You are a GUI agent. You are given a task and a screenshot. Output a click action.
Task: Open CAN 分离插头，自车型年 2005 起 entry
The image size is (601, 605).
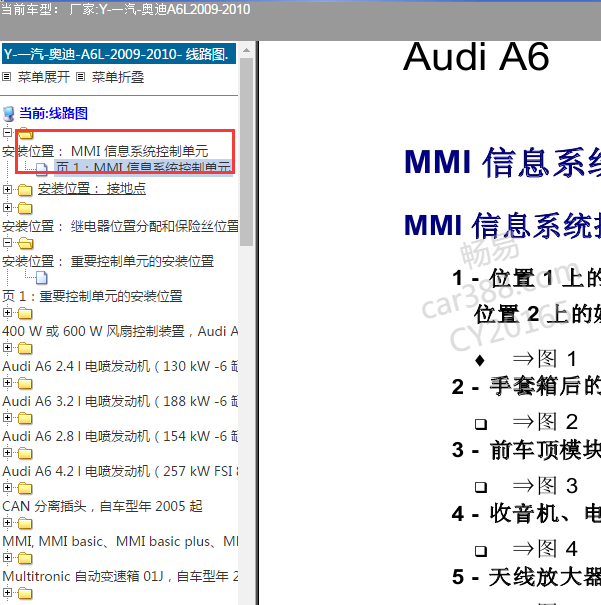[102, 506]
